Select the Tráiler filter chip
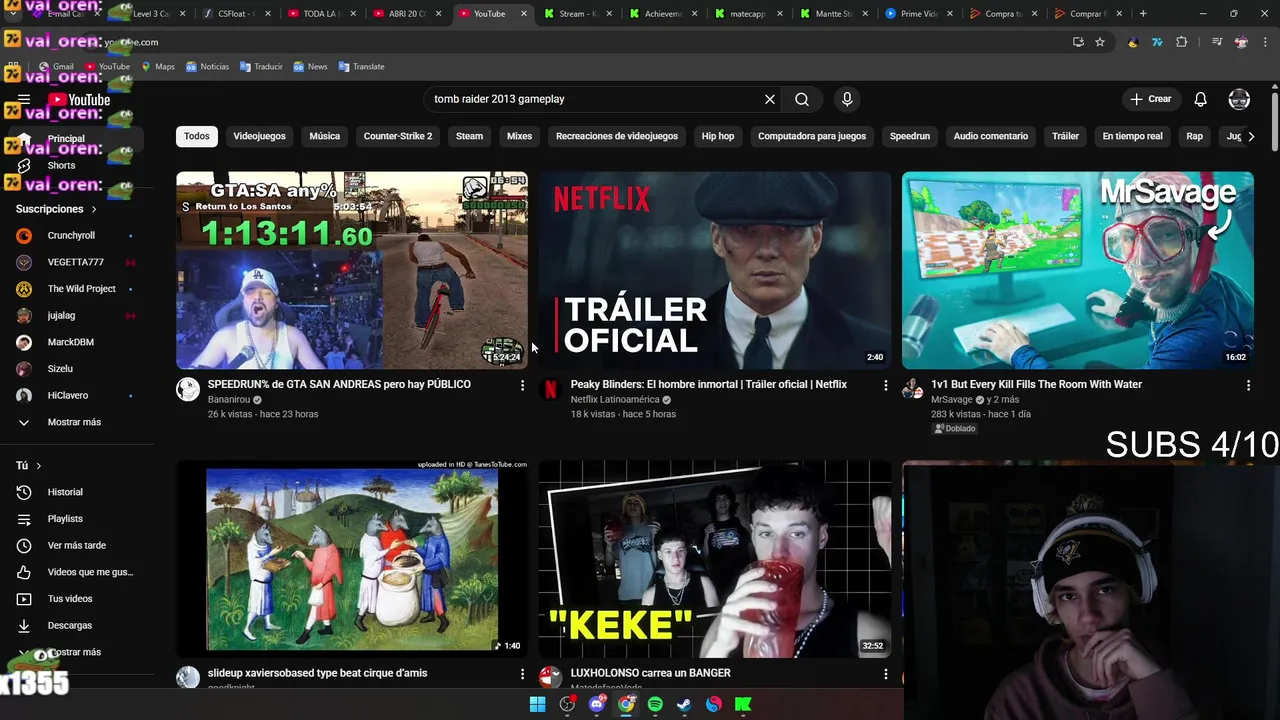This screenshot has width=1280, height=720. 1065,136
